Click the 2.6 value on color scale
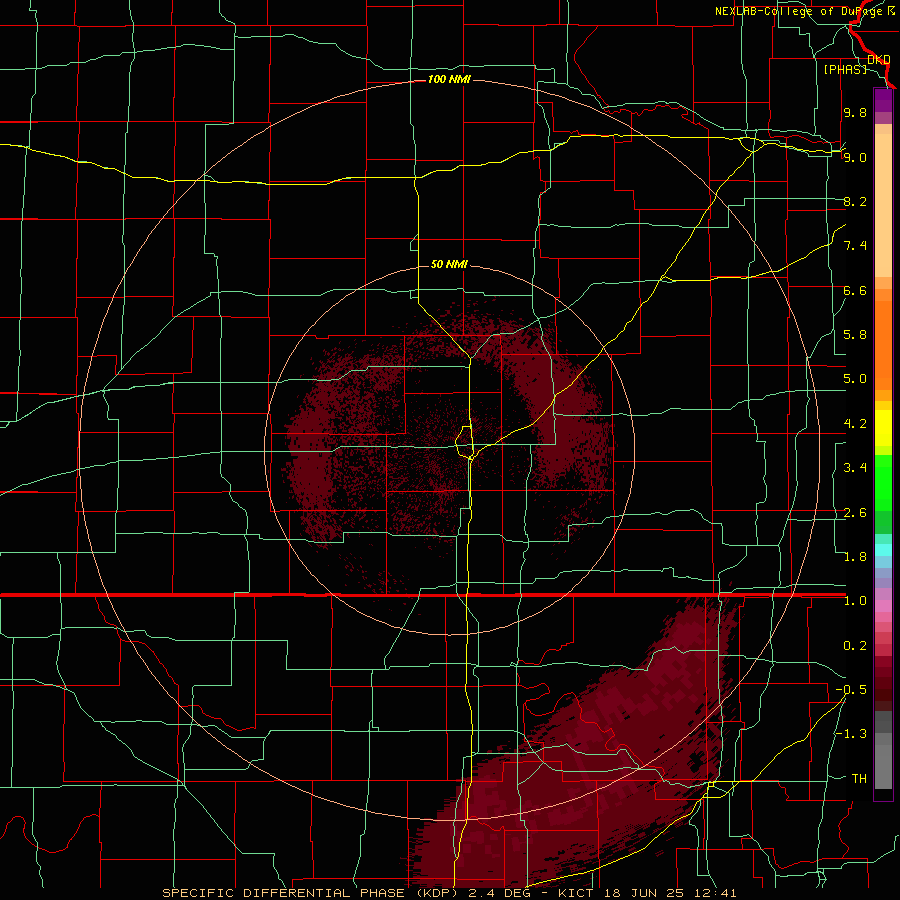This screenshot has height=900, width=900. (855, 513)
